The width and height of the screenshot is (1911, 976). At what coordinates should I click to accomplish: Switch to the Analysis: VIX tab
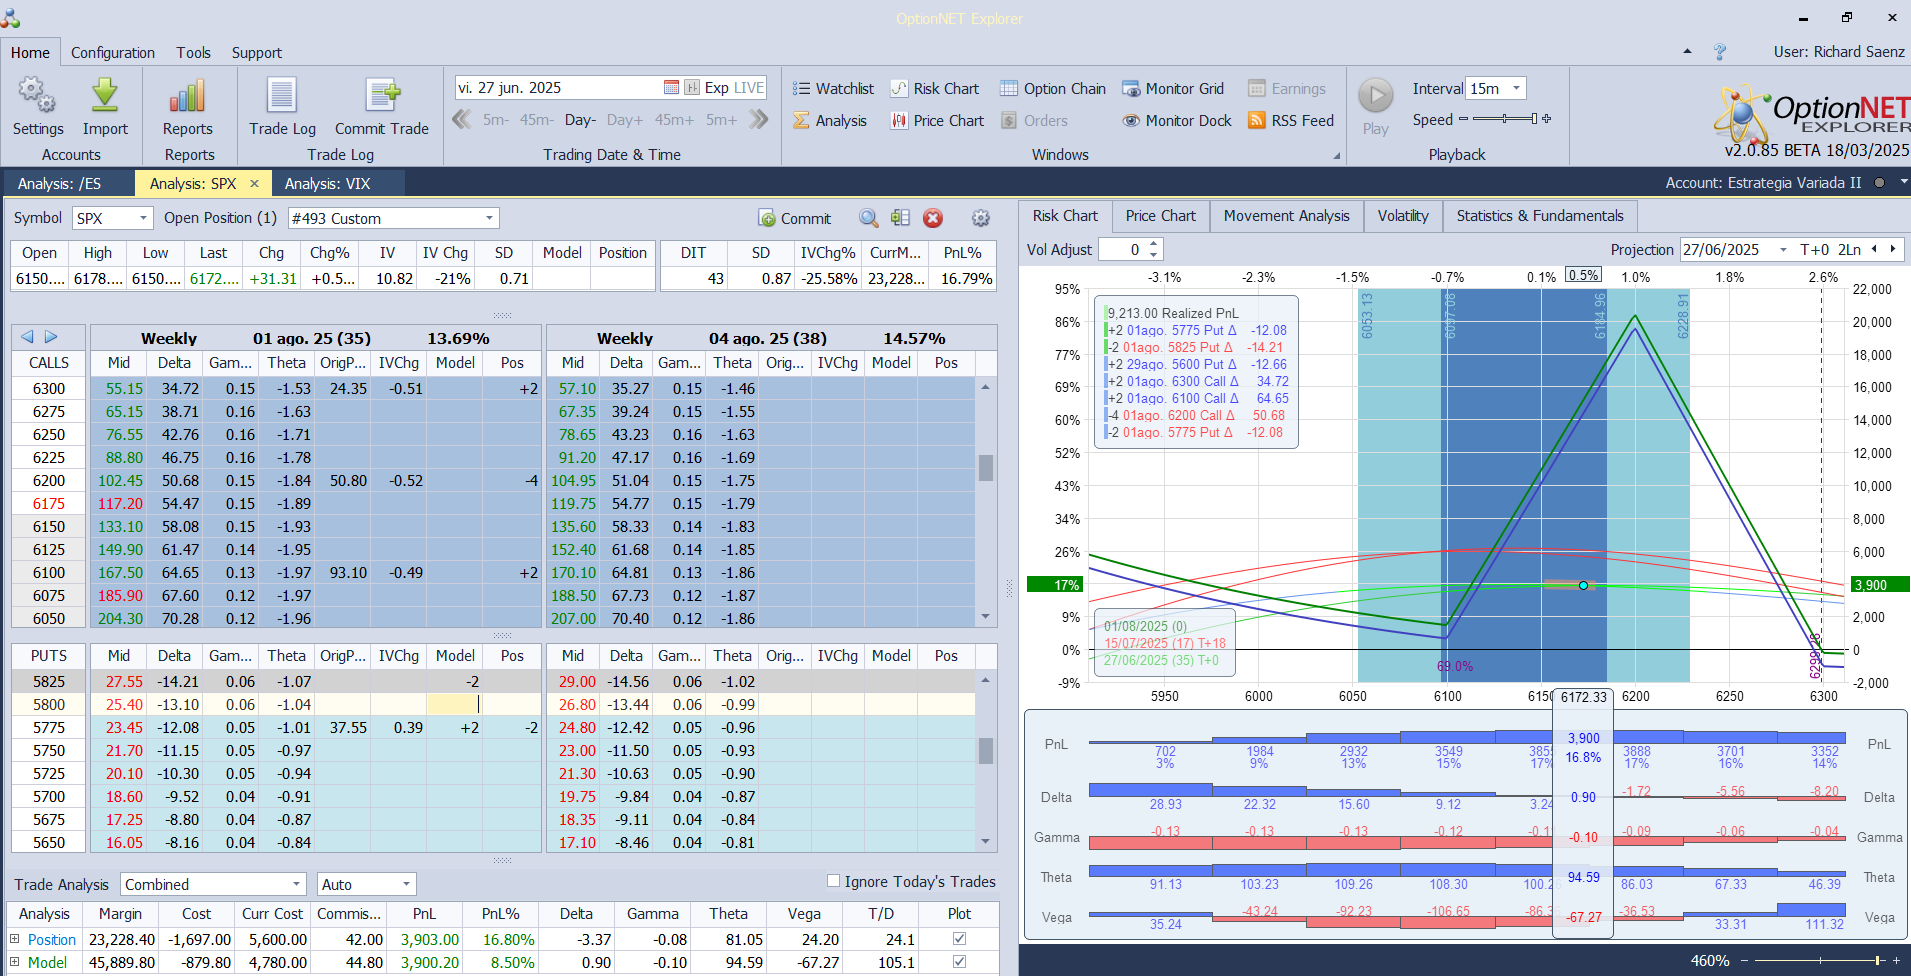[327, 184]
